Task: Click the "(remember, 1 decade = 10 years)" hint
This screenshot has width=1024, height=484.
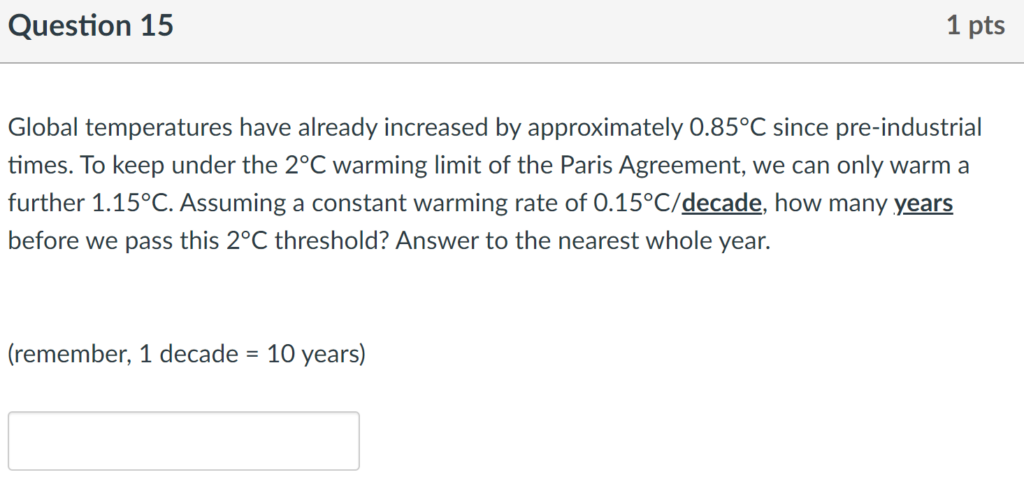Action: coord(187,354)
